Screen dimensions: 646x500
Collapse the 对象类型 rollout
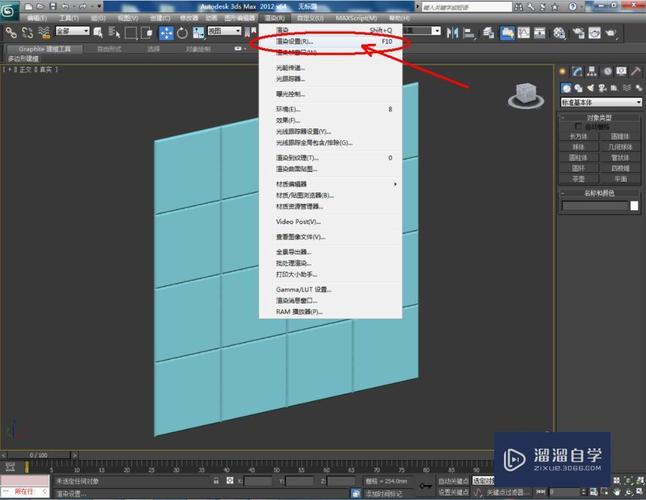pyautogui.click(x=600, y=117)
